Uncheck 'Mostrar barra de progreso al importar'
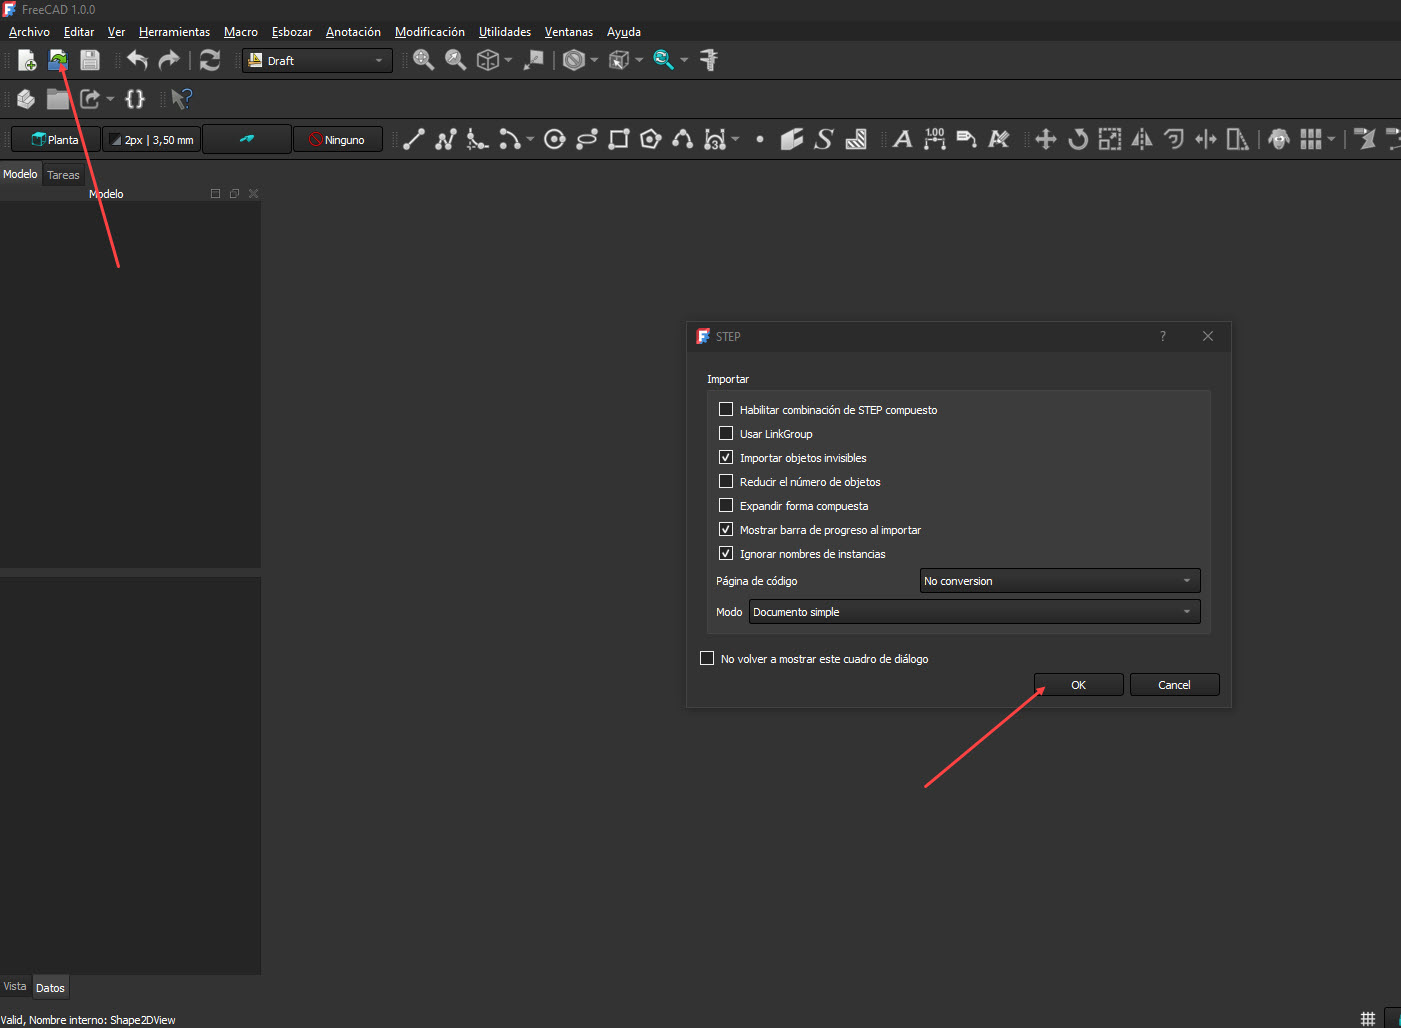 click(726, 529)
